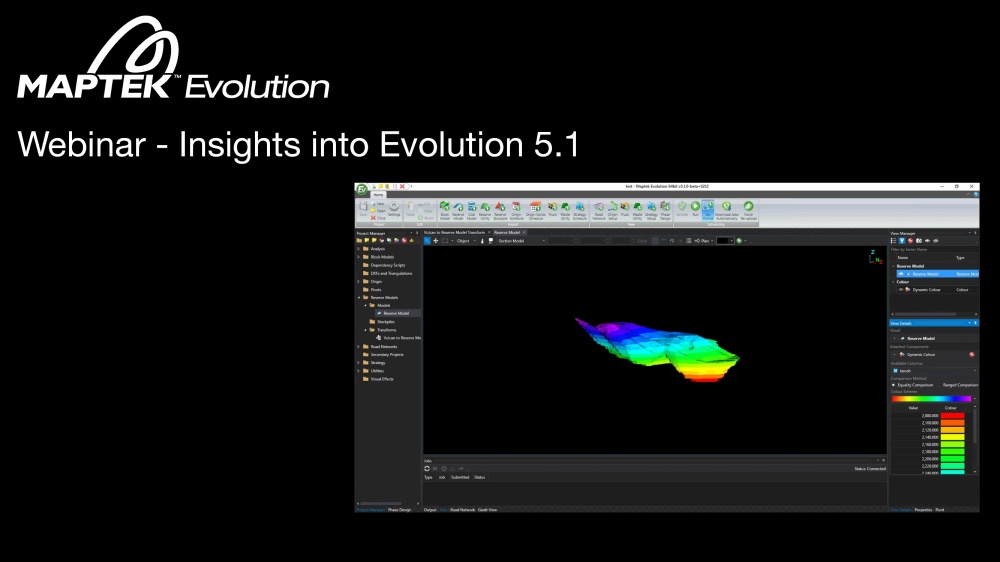Select Equality Comparison radio option

[912, 385]
